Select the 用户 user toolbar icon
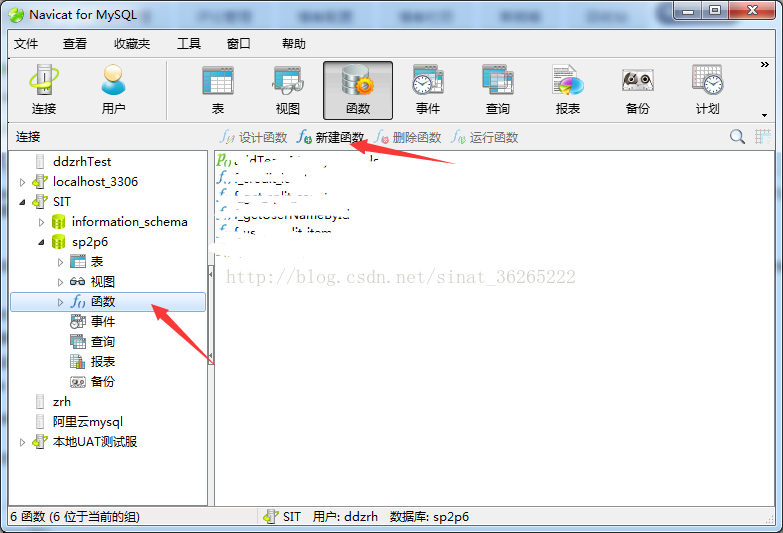783x533 pixels. pyautogui.click(x=113, y=90)
